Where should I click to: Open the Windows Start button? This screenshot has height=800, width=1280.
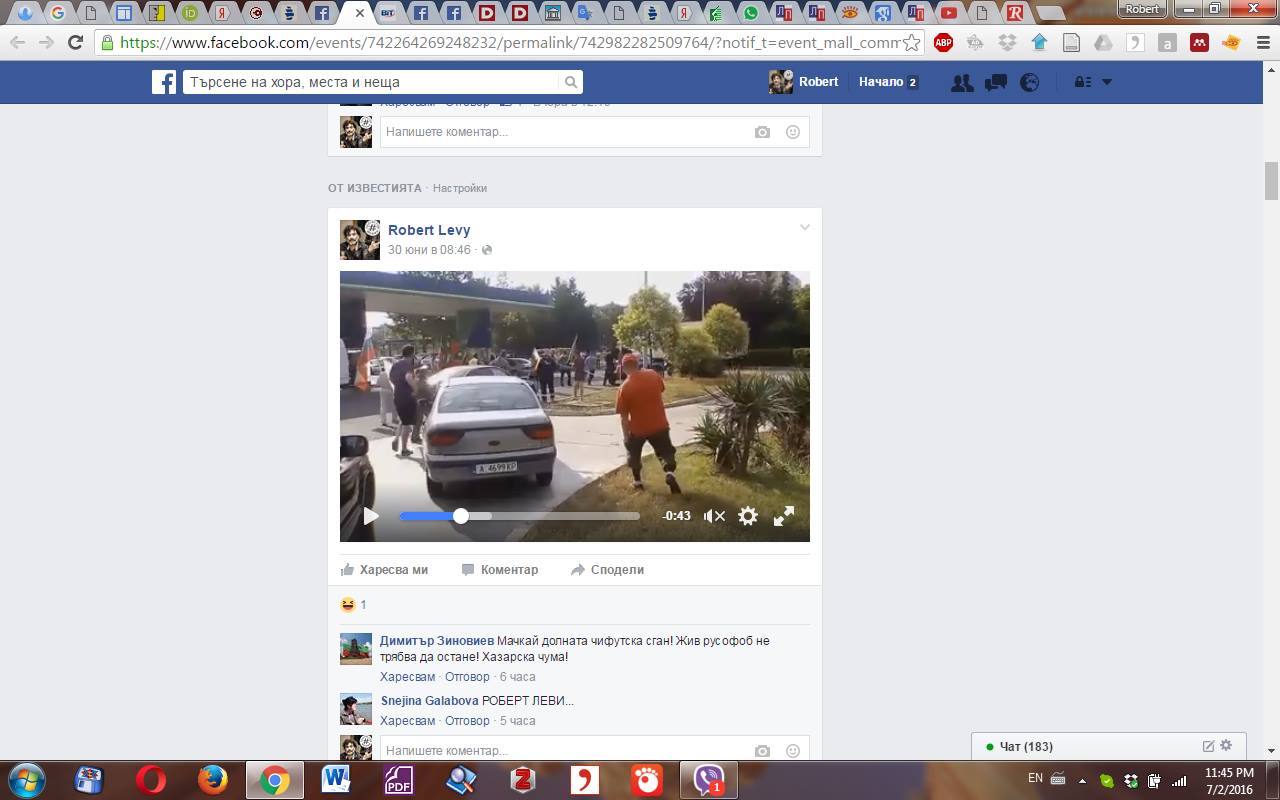(25, 779)
